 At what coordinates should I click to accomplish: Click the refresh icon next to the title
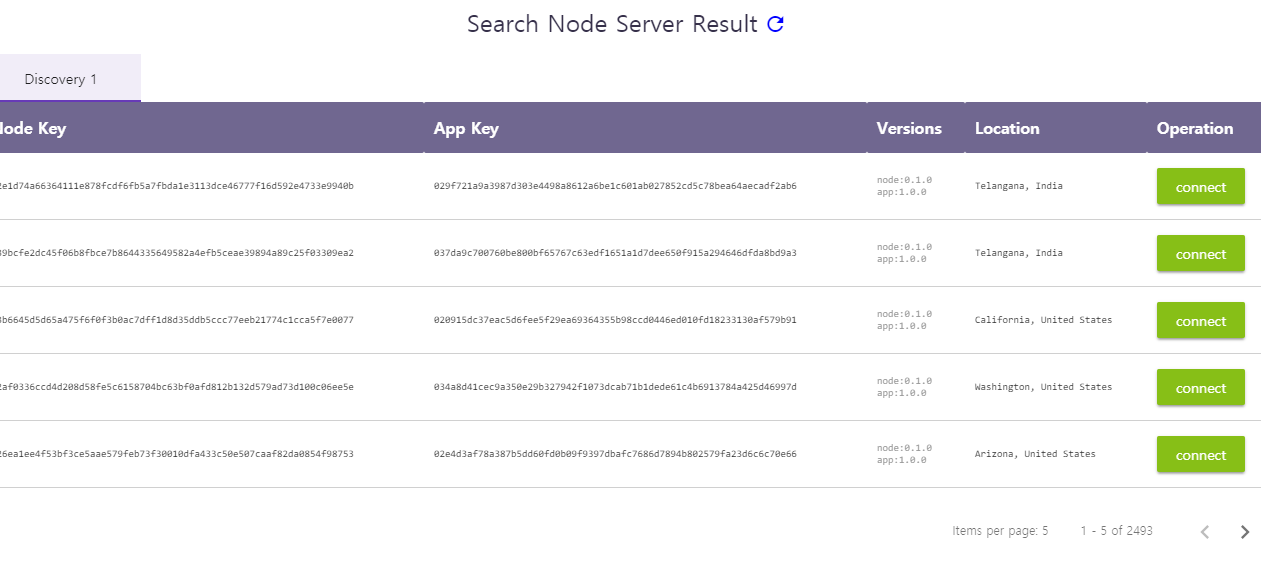coord(775,25)
